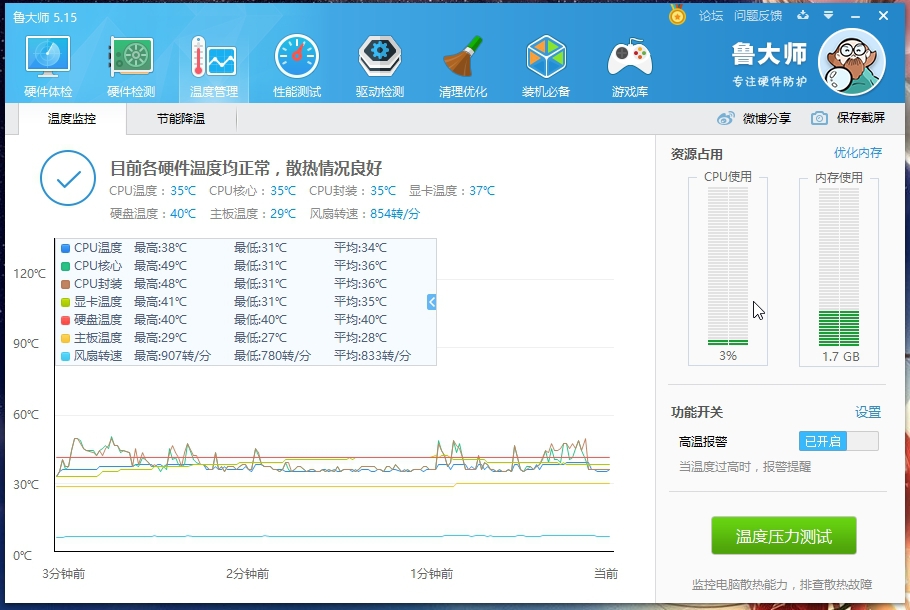910x610 pixels.
Task: Close the 鲁大师 window
Action: click(883, 16)
